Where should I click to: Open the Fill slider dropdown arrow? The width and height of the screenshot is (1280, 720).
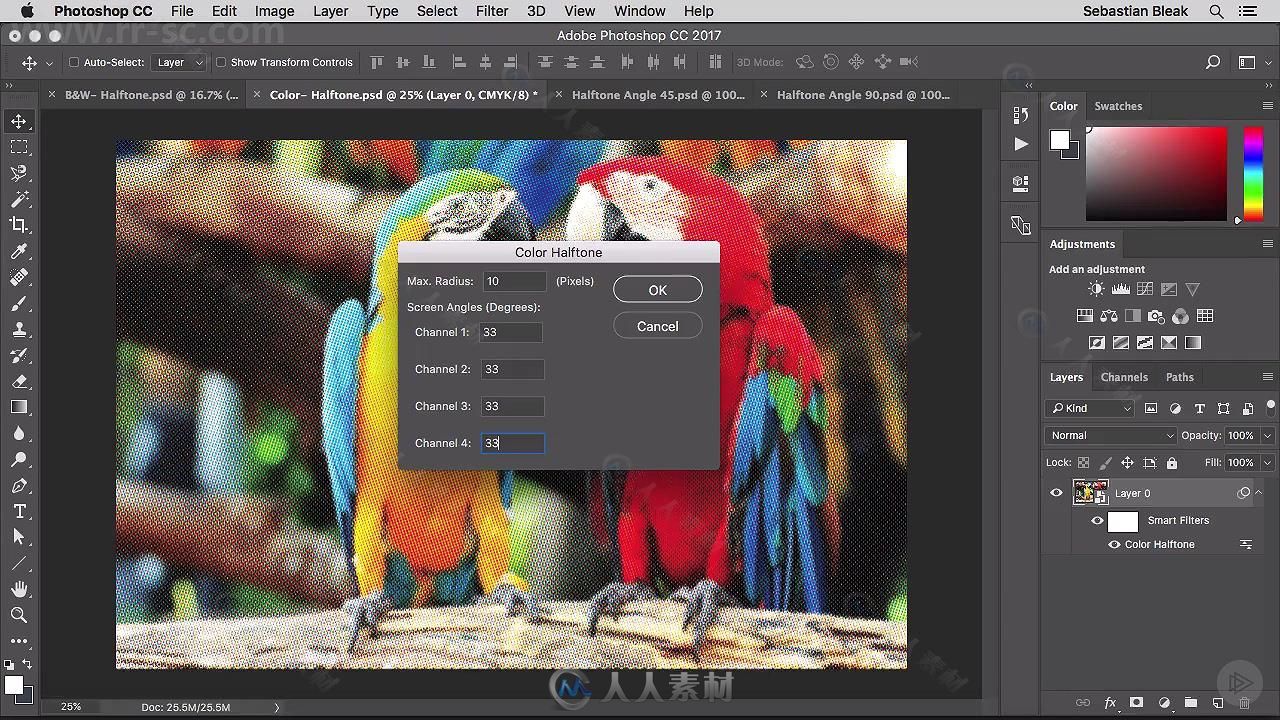point(1267,463)
